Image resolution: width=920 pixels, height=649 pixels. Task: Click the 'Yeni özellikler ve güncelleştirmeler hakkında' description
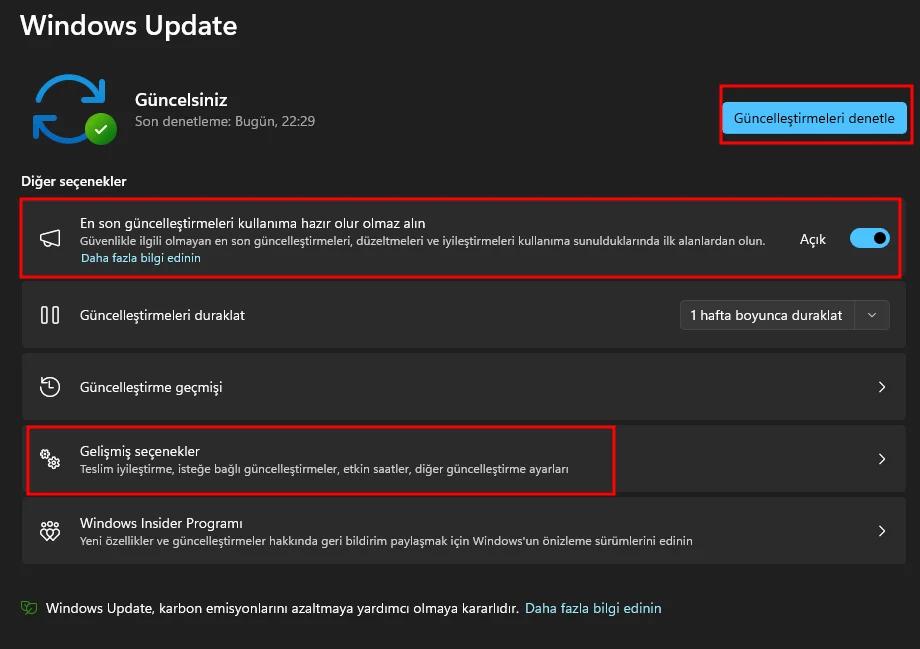click(x=386, y=540)
